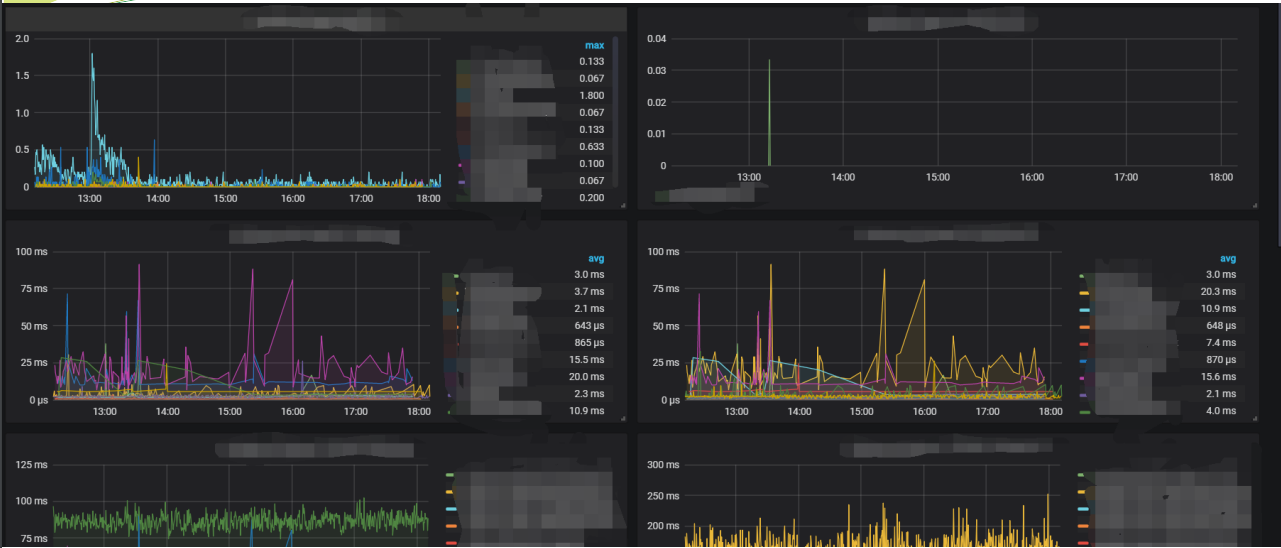This screenshot has width=1281, height=548.
Task: Click the 300 ms y-axis label
Action: pyautogui.click(x=663, y=465)
